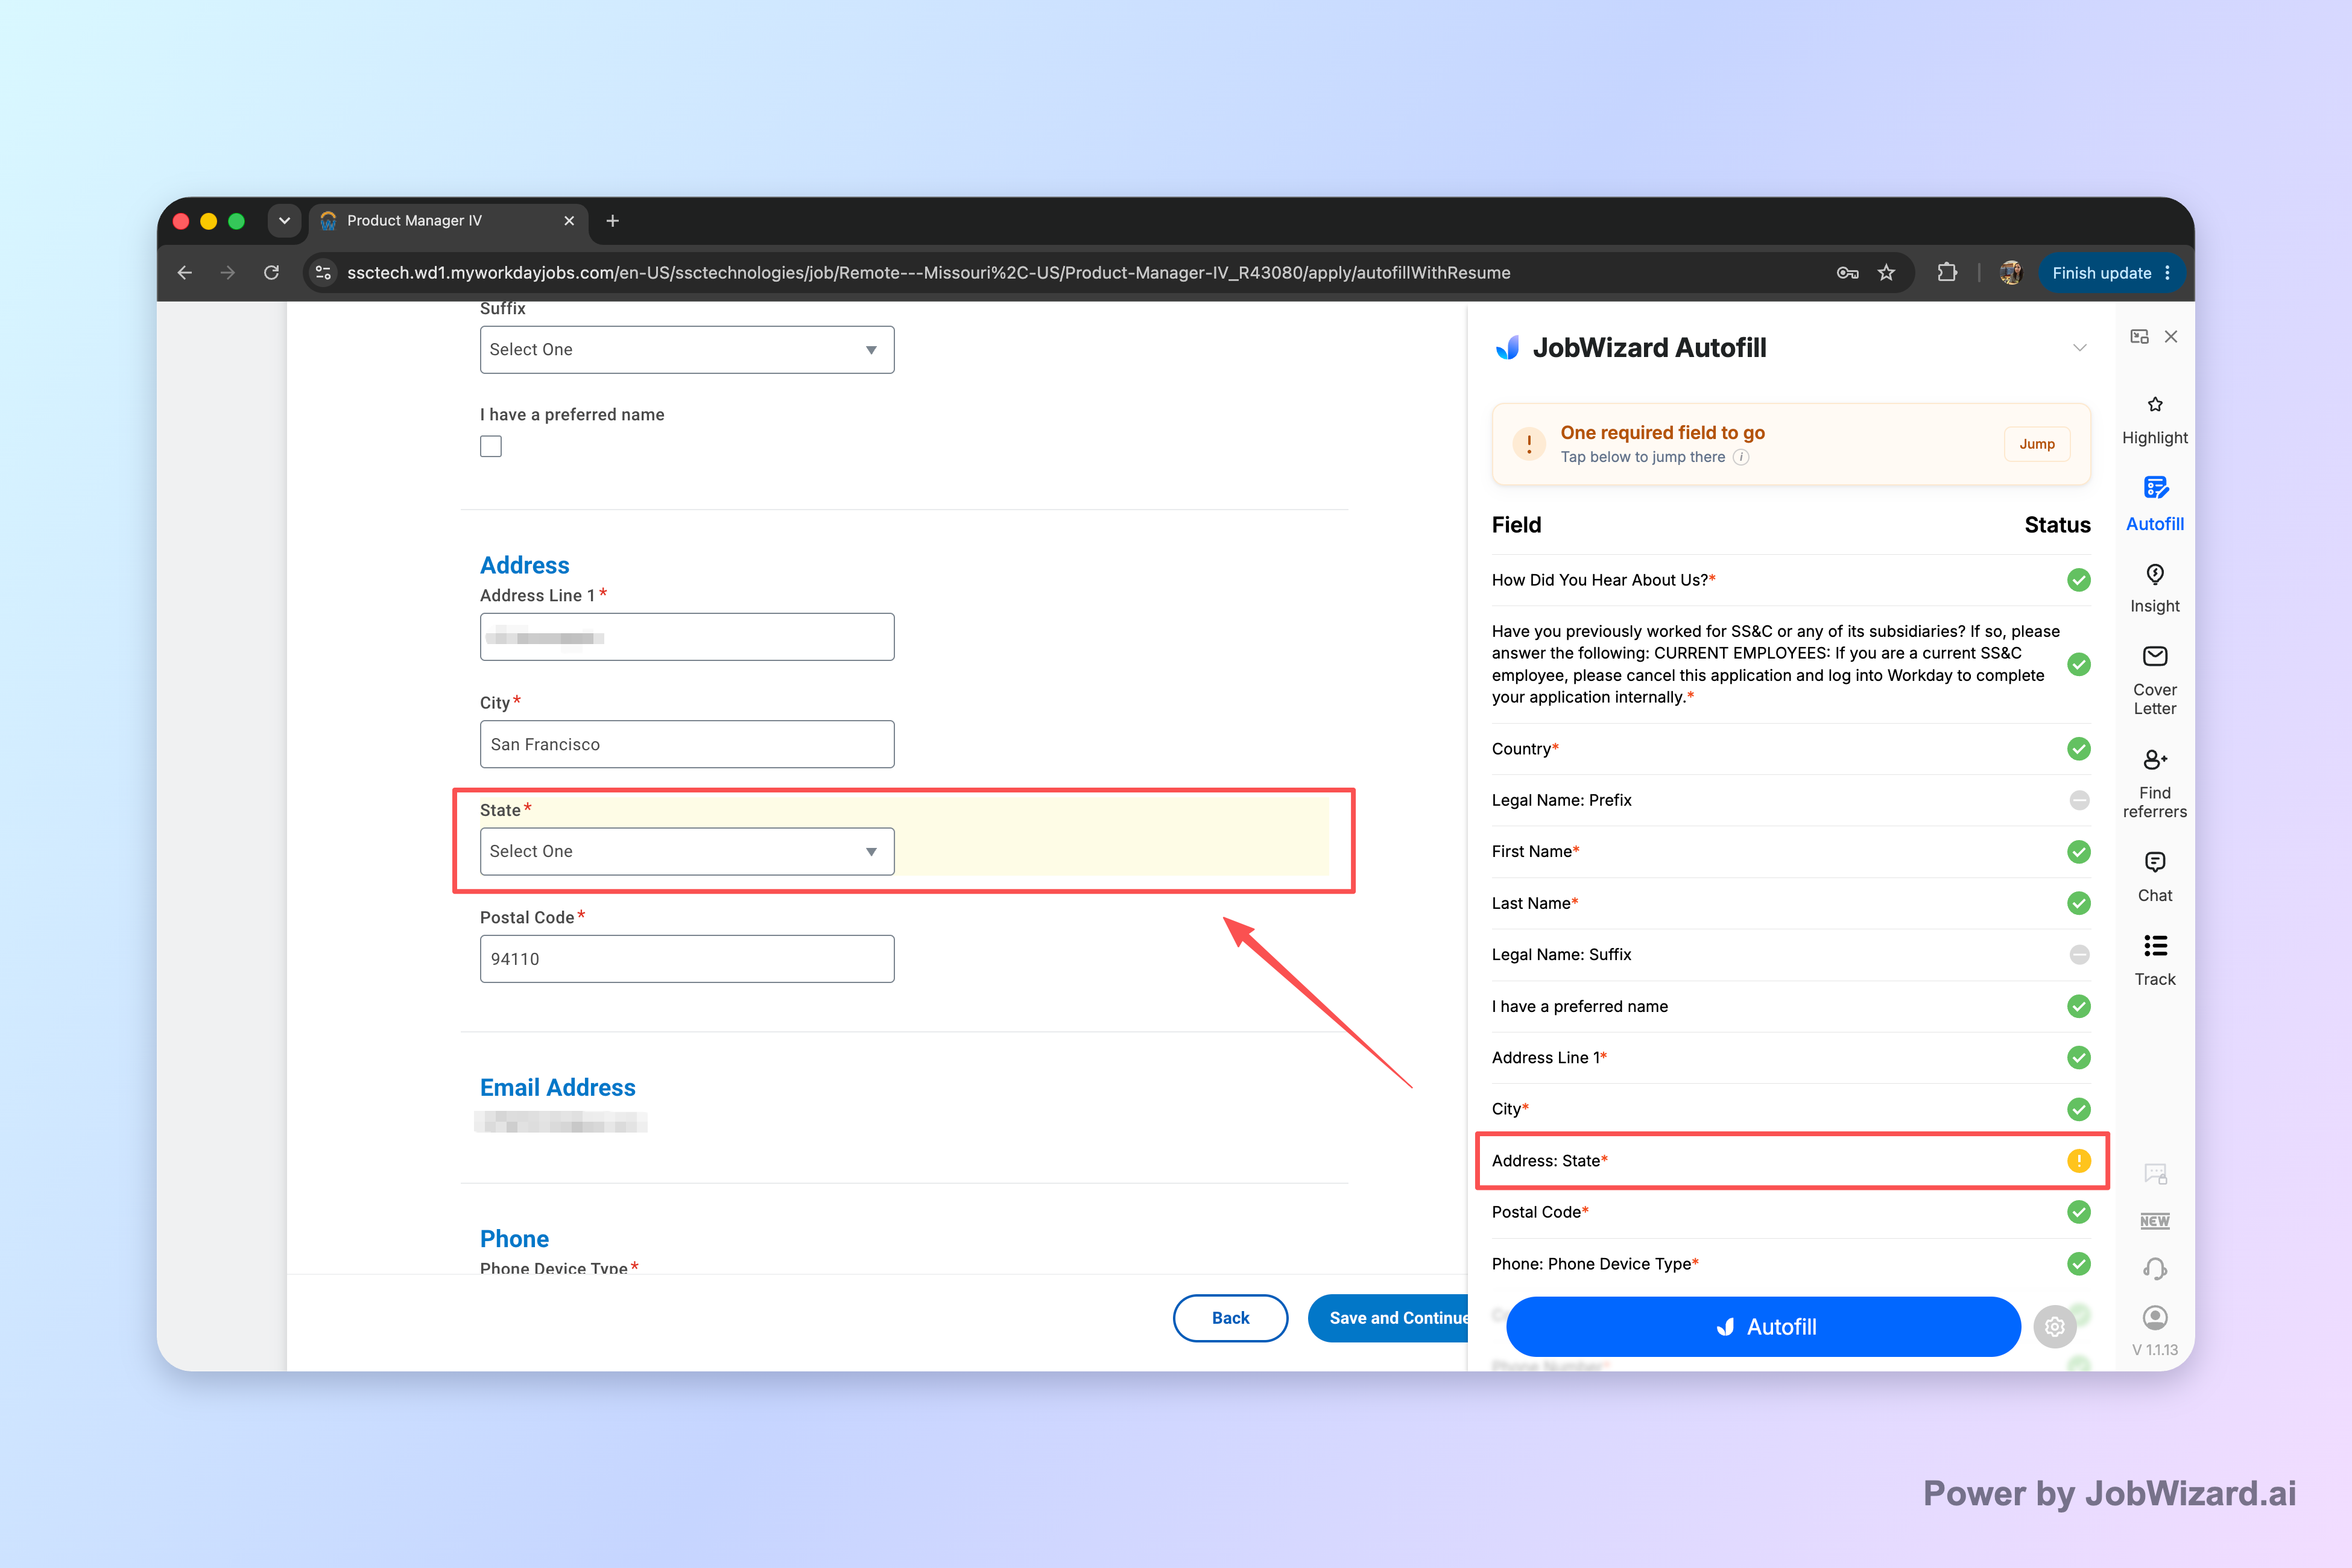2352x1568 pixels.
Task: Open the Chat icon in sidebar
Action: 2155,862
